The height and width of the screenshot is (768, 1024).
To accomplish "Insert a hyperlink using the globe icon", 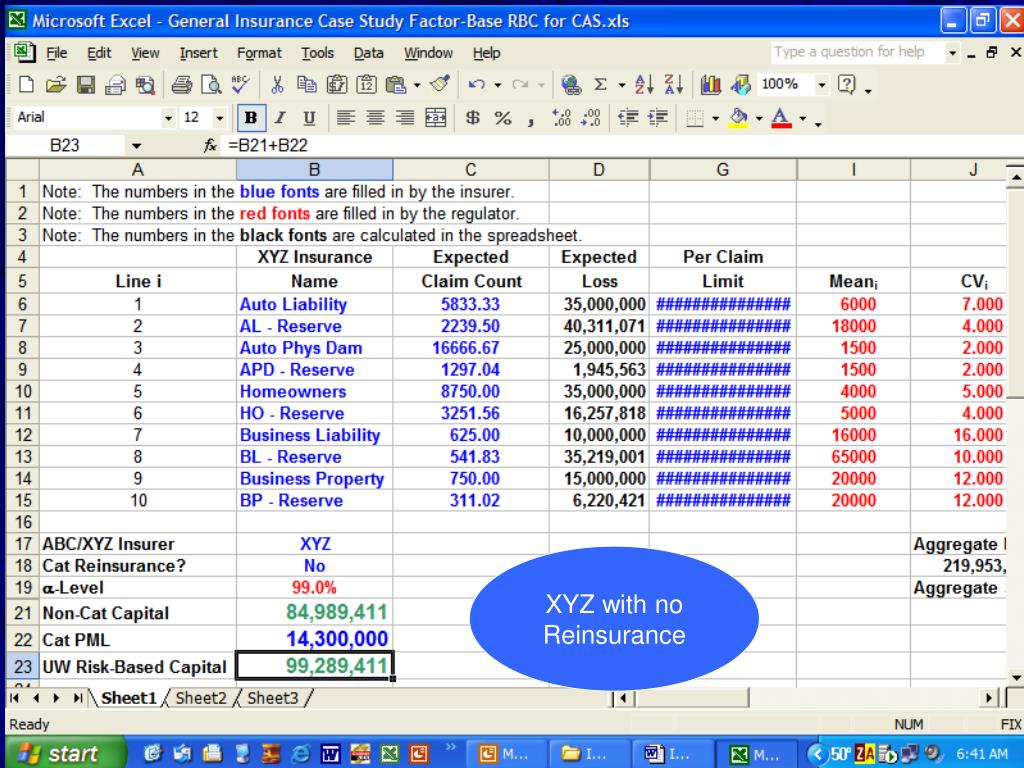I will pos(571,84).
